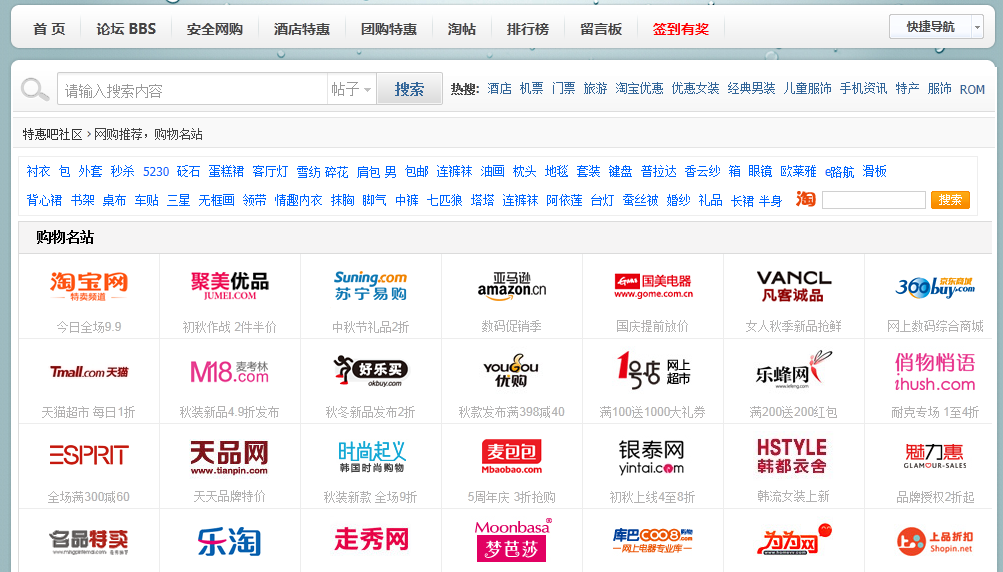Open the Glamour-Sales 魅力惠 logo tile

935,456
